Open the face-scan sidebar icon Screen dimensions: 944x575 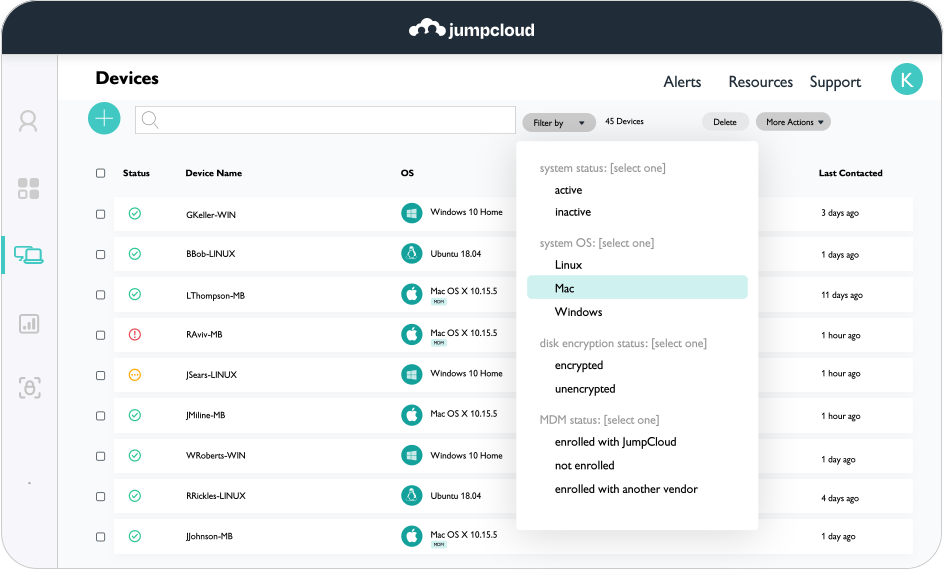(x=30, y=388)
